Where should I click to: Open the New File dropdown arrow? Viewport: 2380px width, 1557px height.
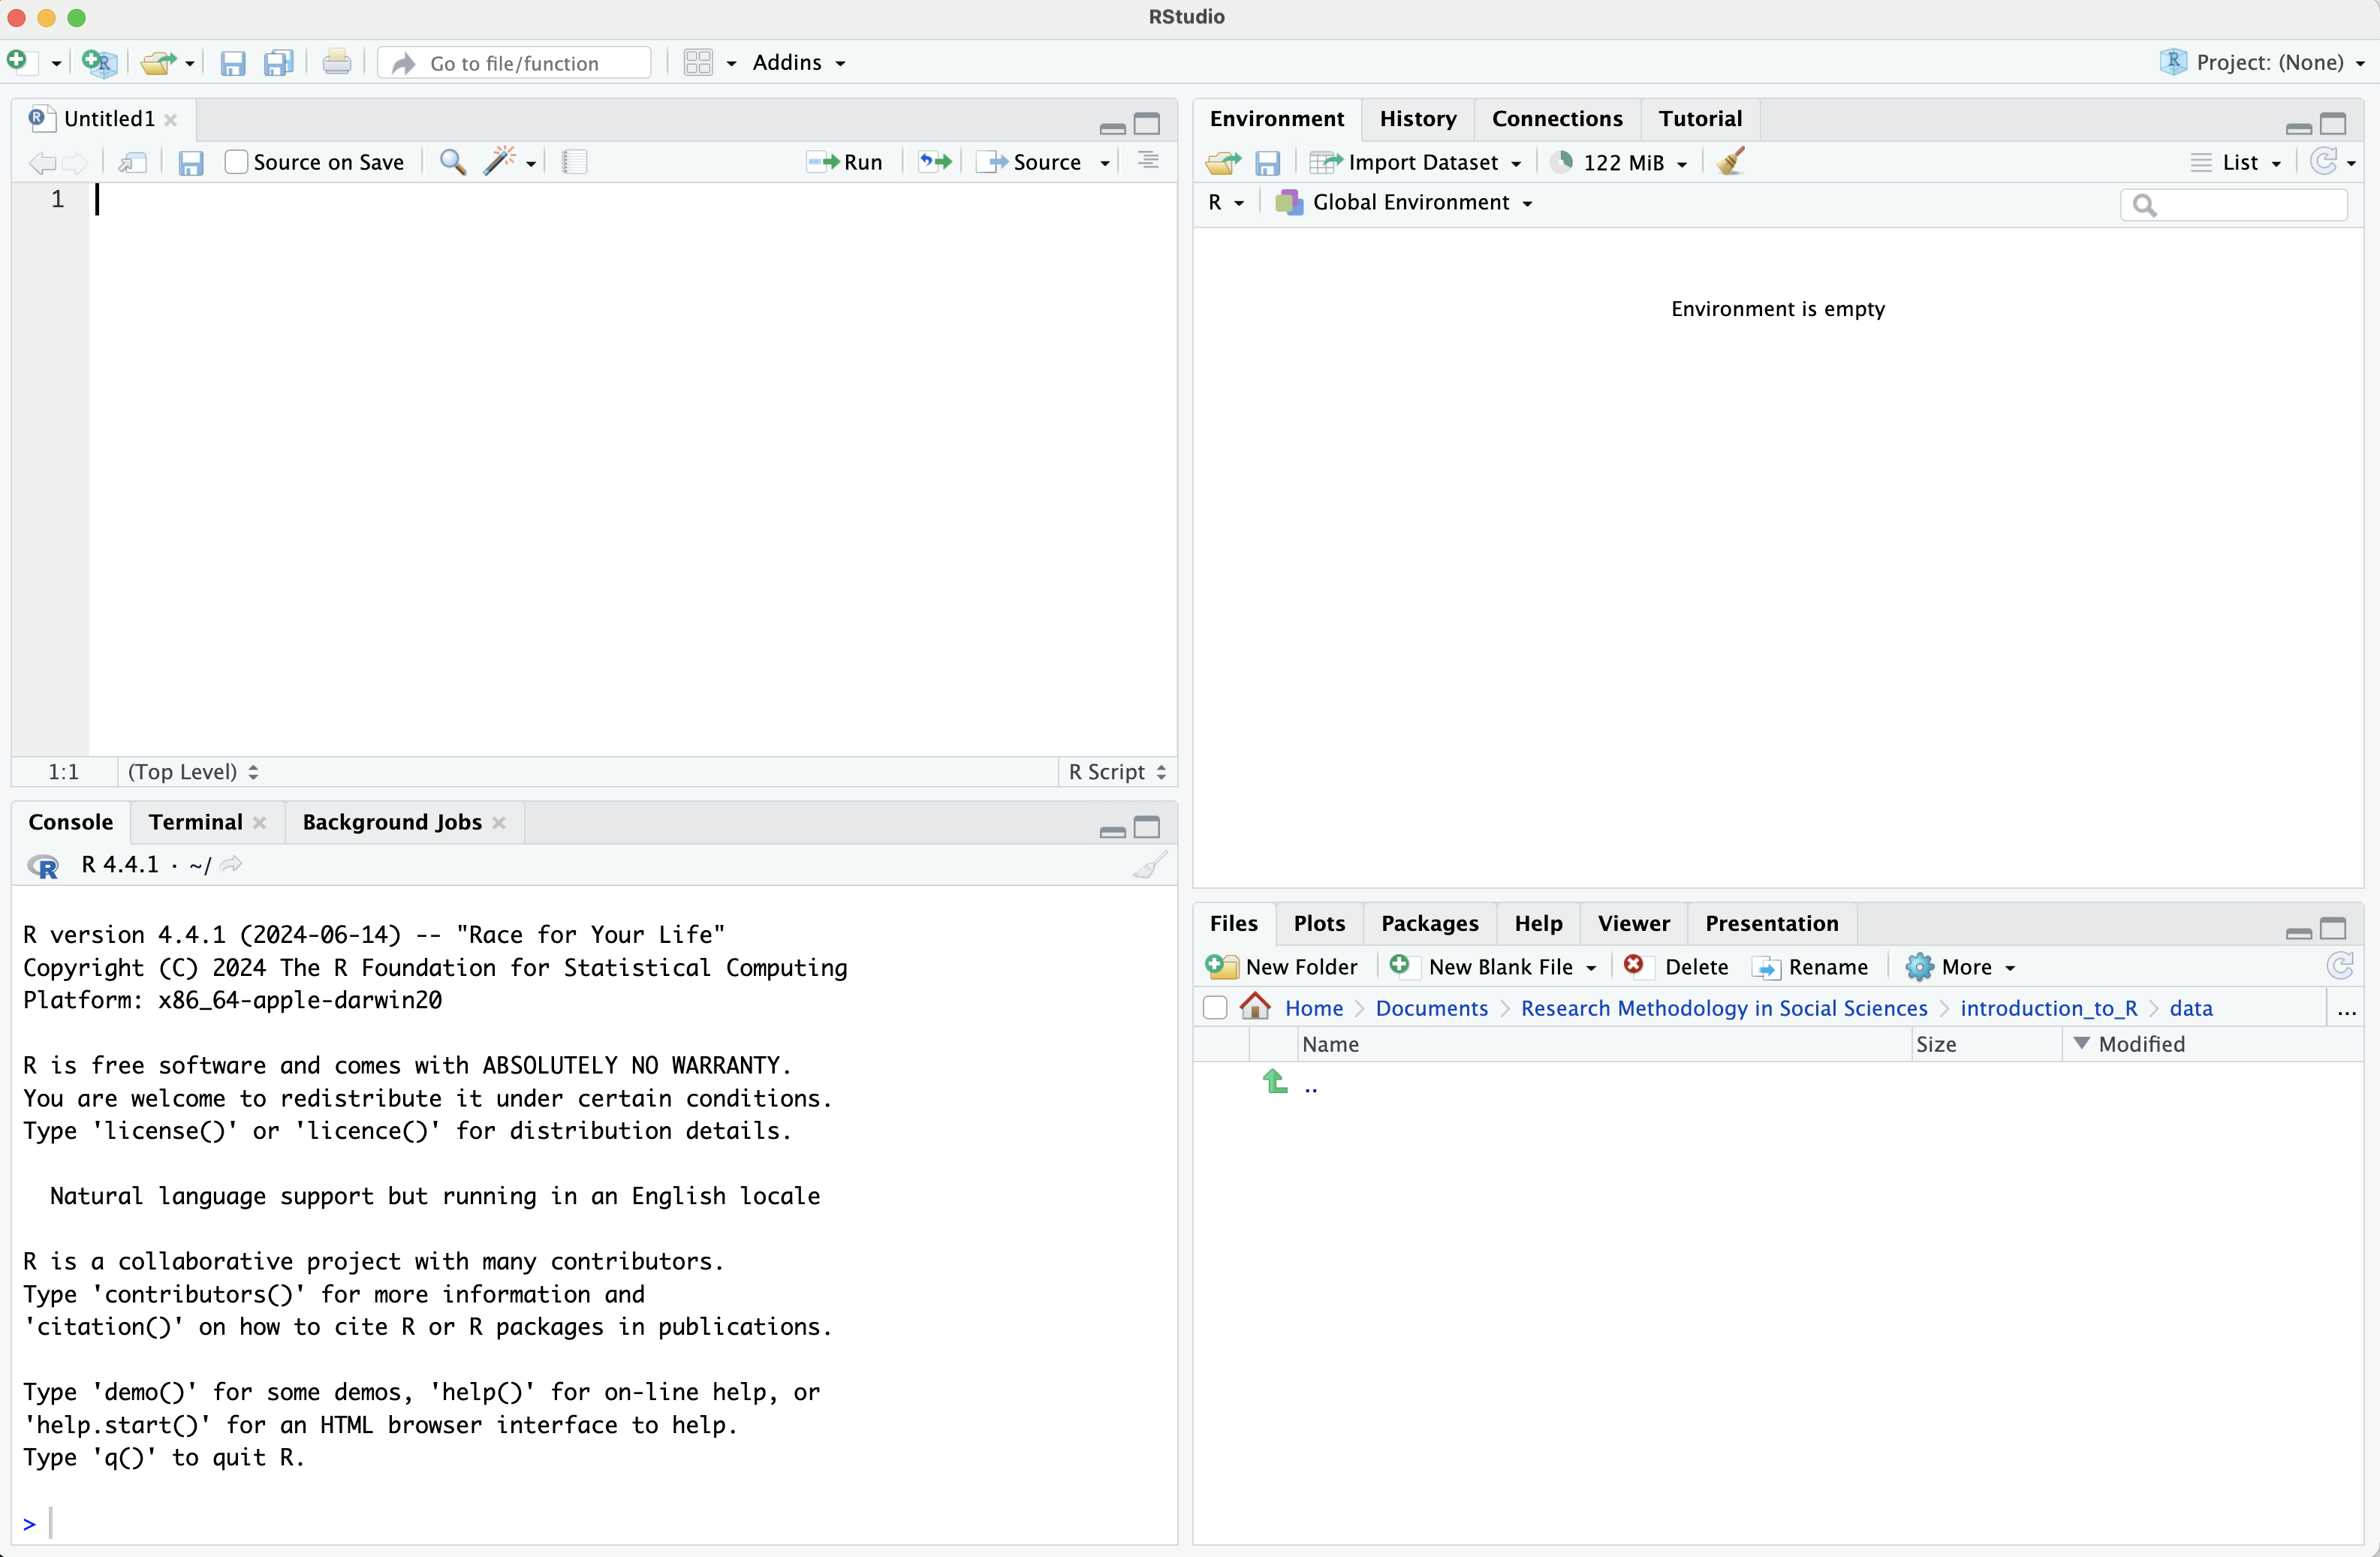click(56, 64)
